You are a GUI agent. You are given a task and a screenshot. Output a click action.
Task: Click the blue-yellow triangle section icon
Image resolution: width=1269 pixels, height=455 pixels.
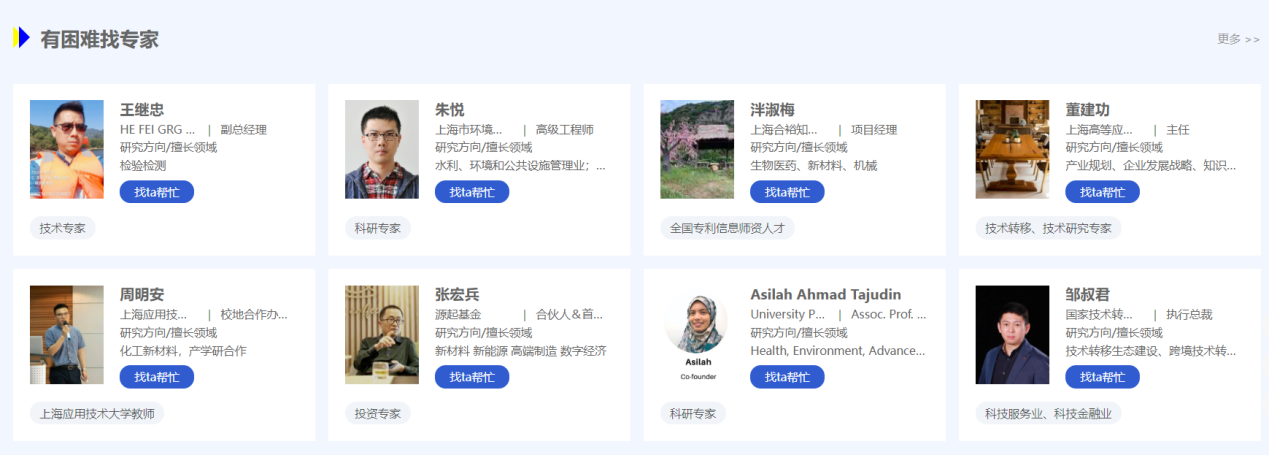pos(21,38)
